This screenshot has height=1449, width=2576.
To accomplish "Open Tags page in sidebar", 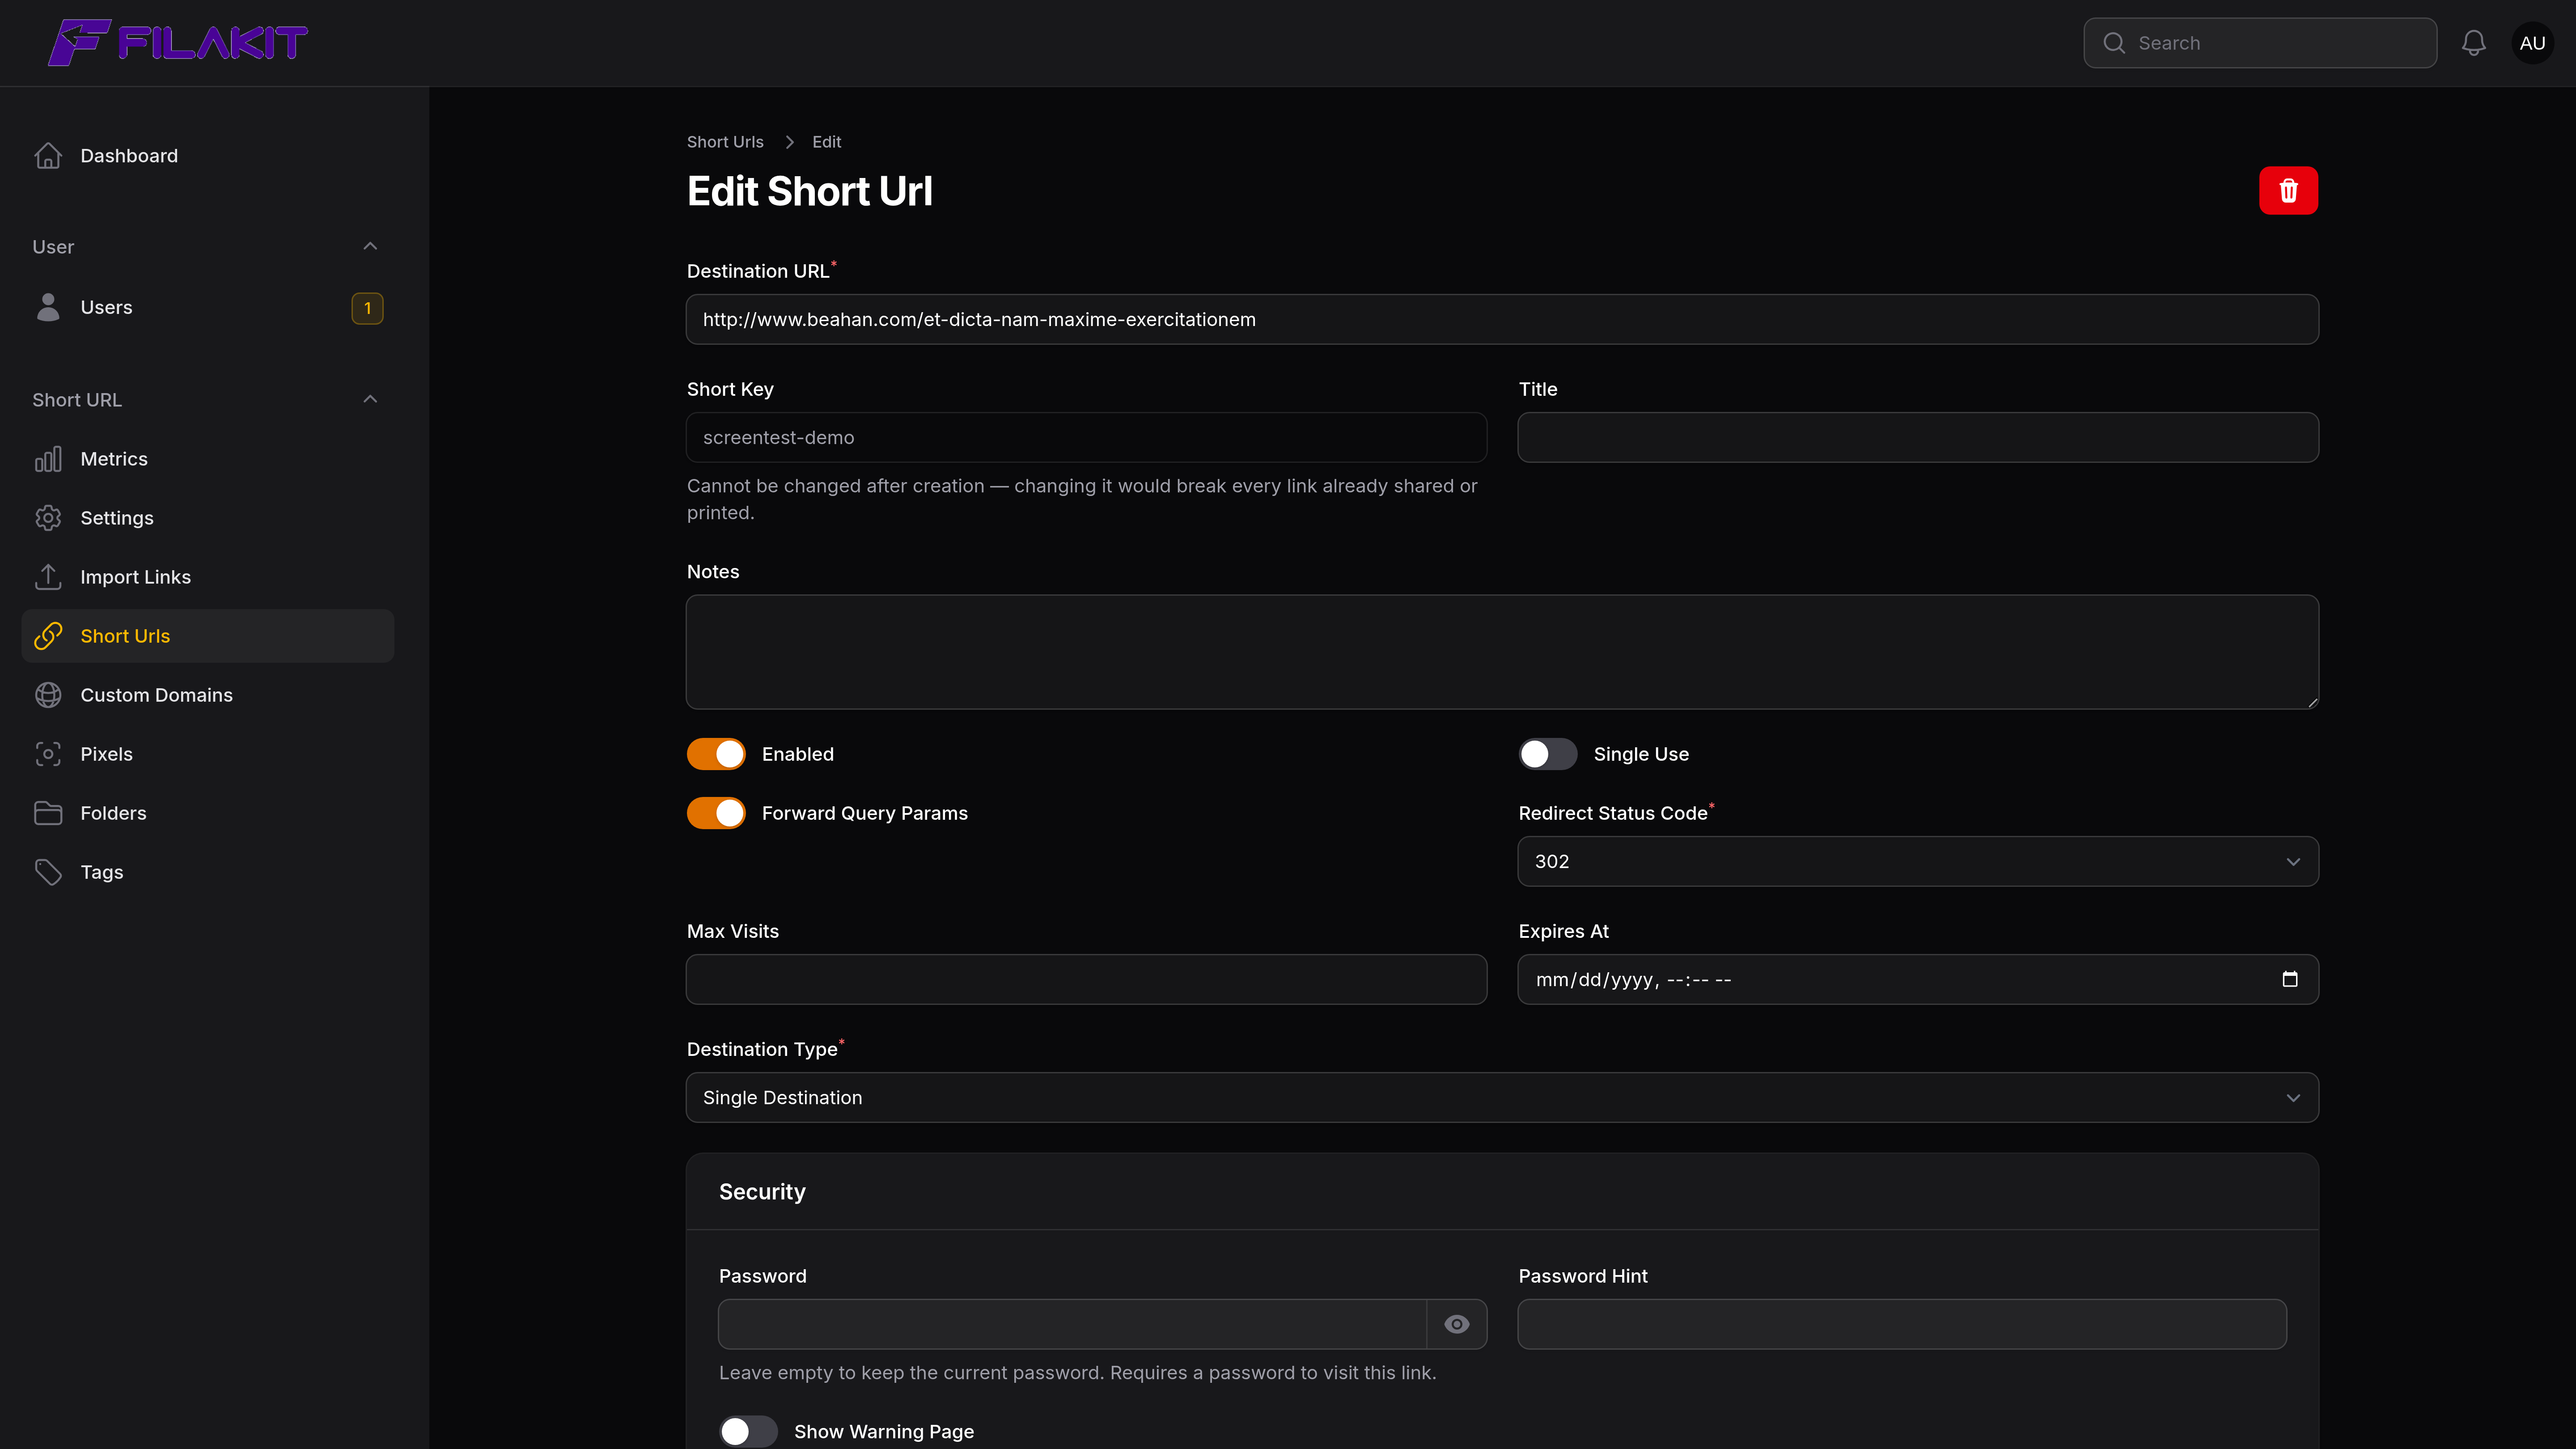I will 208,872.
